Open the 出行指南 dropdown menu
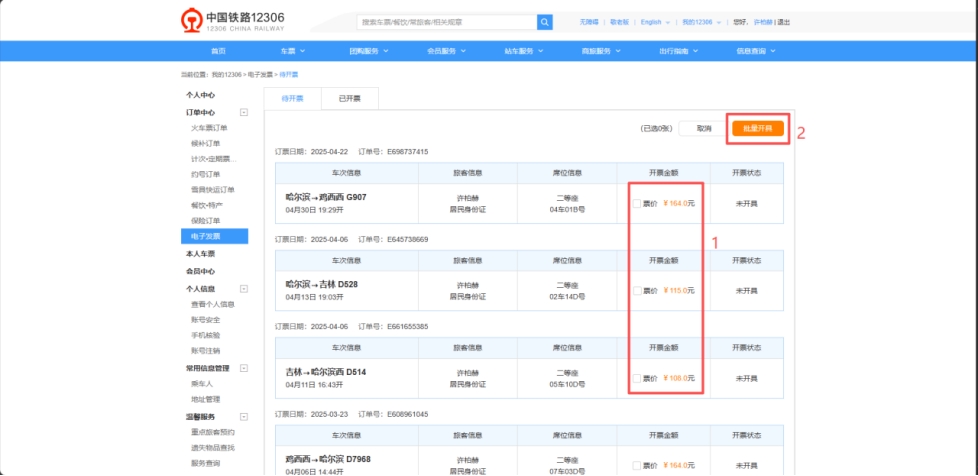Image resolution: width=978 pixels, height=476 pixels. 679,51
